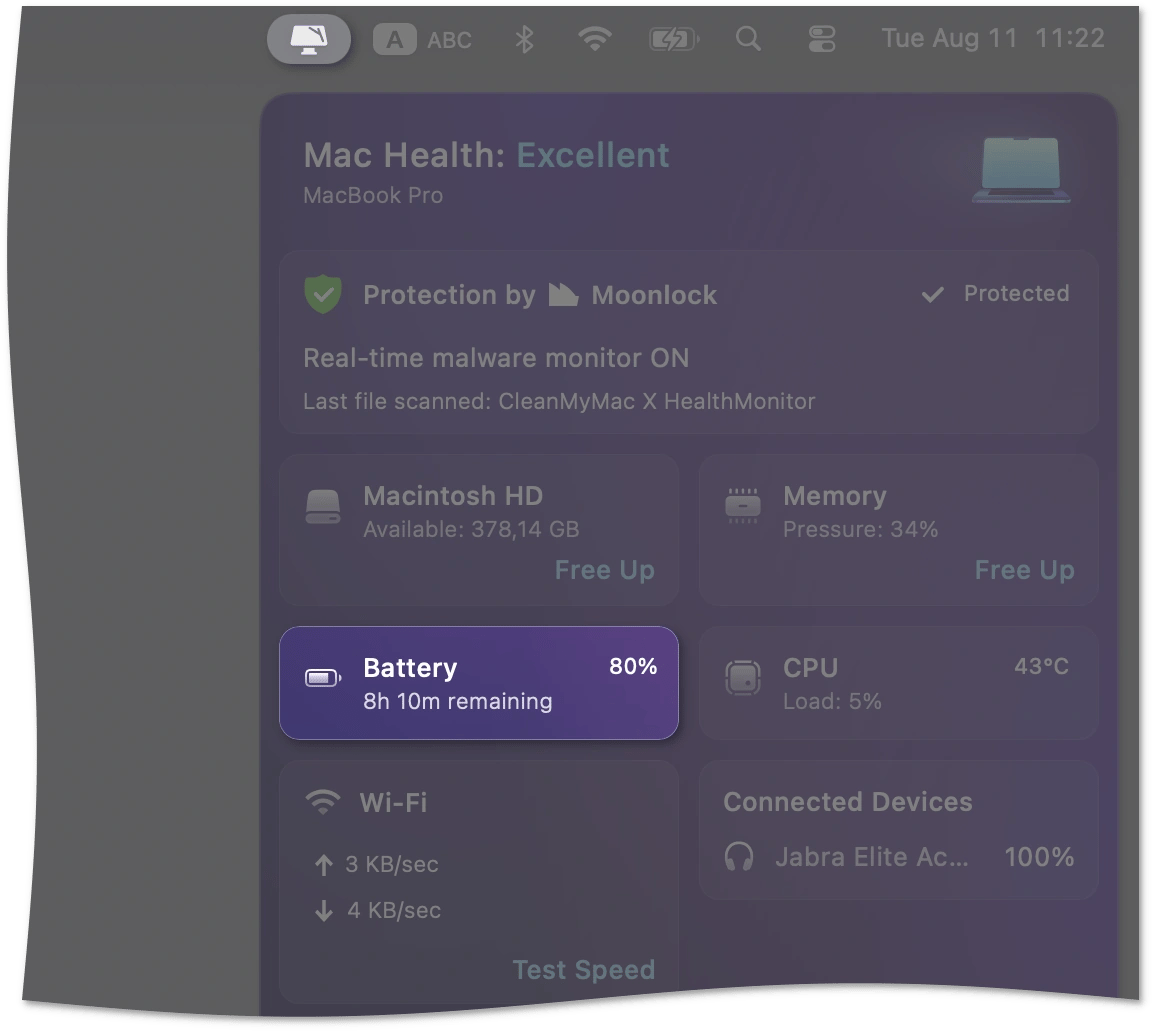Switch the ABC input source menu
The image size is (1152, 1031).
422,40
